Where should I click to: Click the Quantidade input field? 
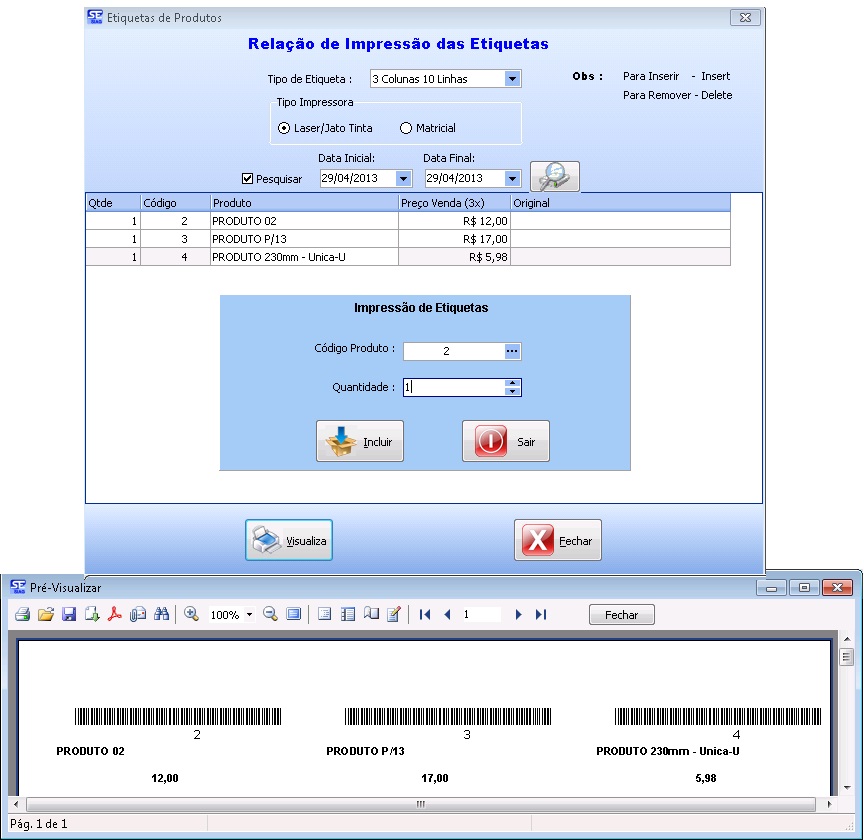pos(452,387)
